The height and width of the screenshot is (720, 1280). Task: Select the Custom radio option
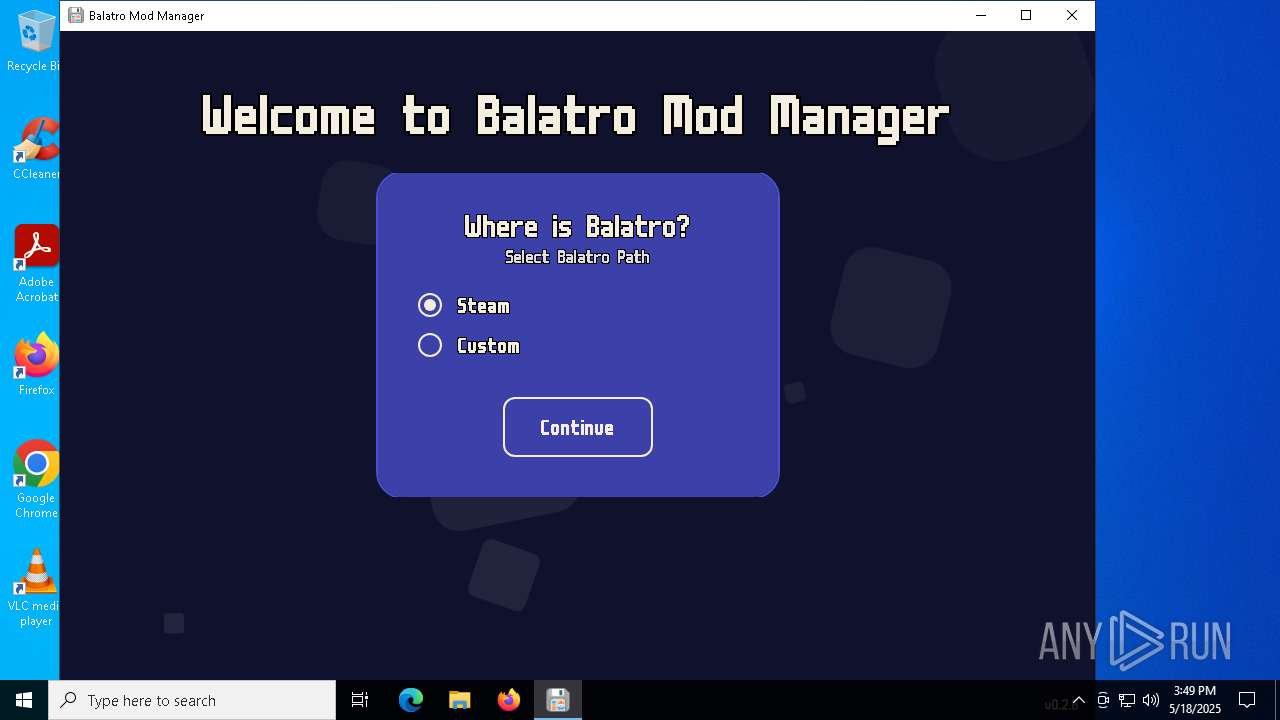tap(430, 345)
